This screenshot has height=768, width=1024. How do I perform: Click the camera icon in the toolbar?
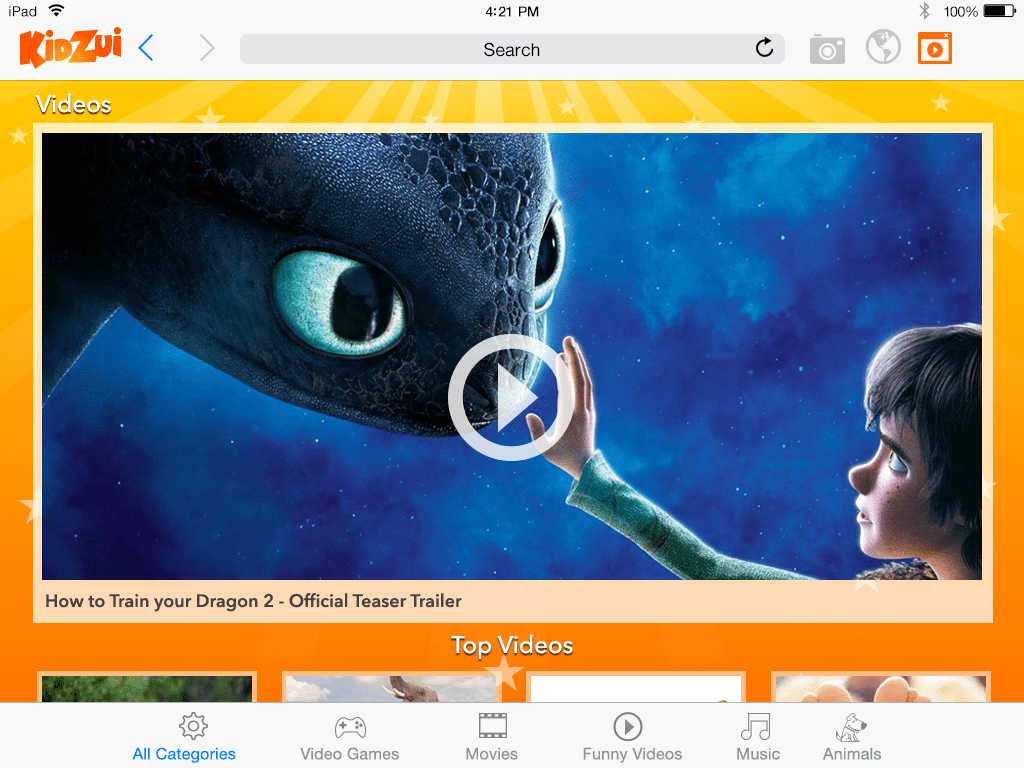(826, 47)
